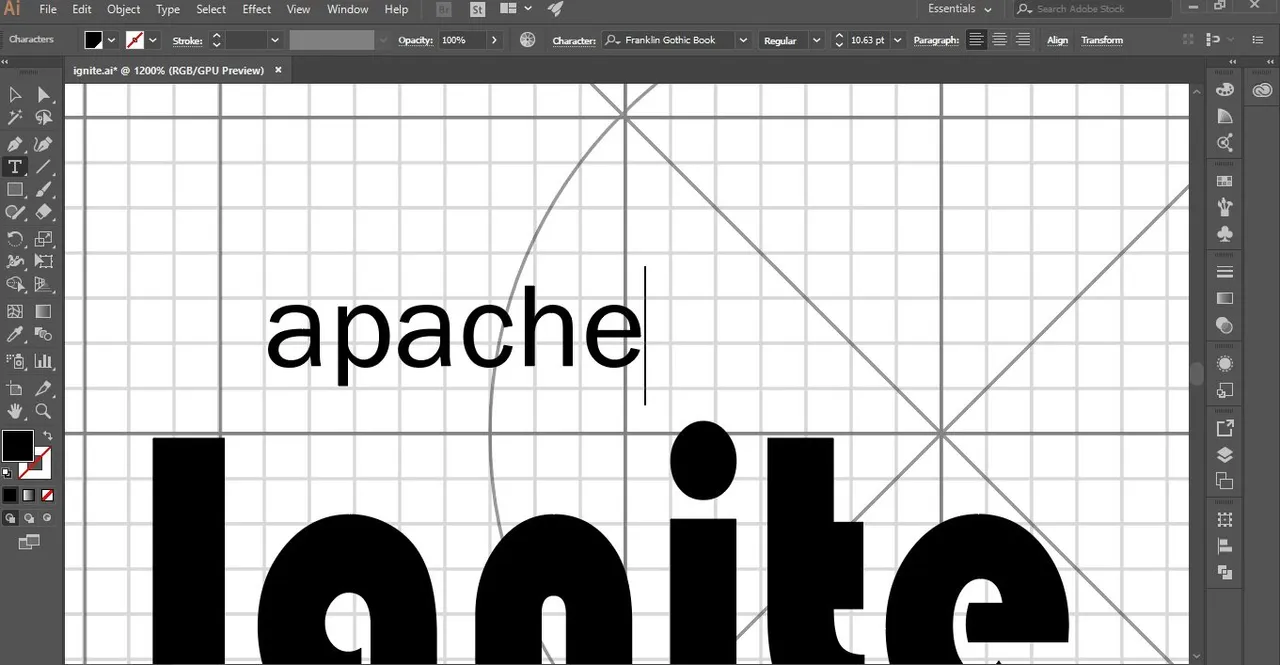This screenshot has height=665, width=1280.
Task: Open the Regular font style dropdown
Action: click(816, 40)
